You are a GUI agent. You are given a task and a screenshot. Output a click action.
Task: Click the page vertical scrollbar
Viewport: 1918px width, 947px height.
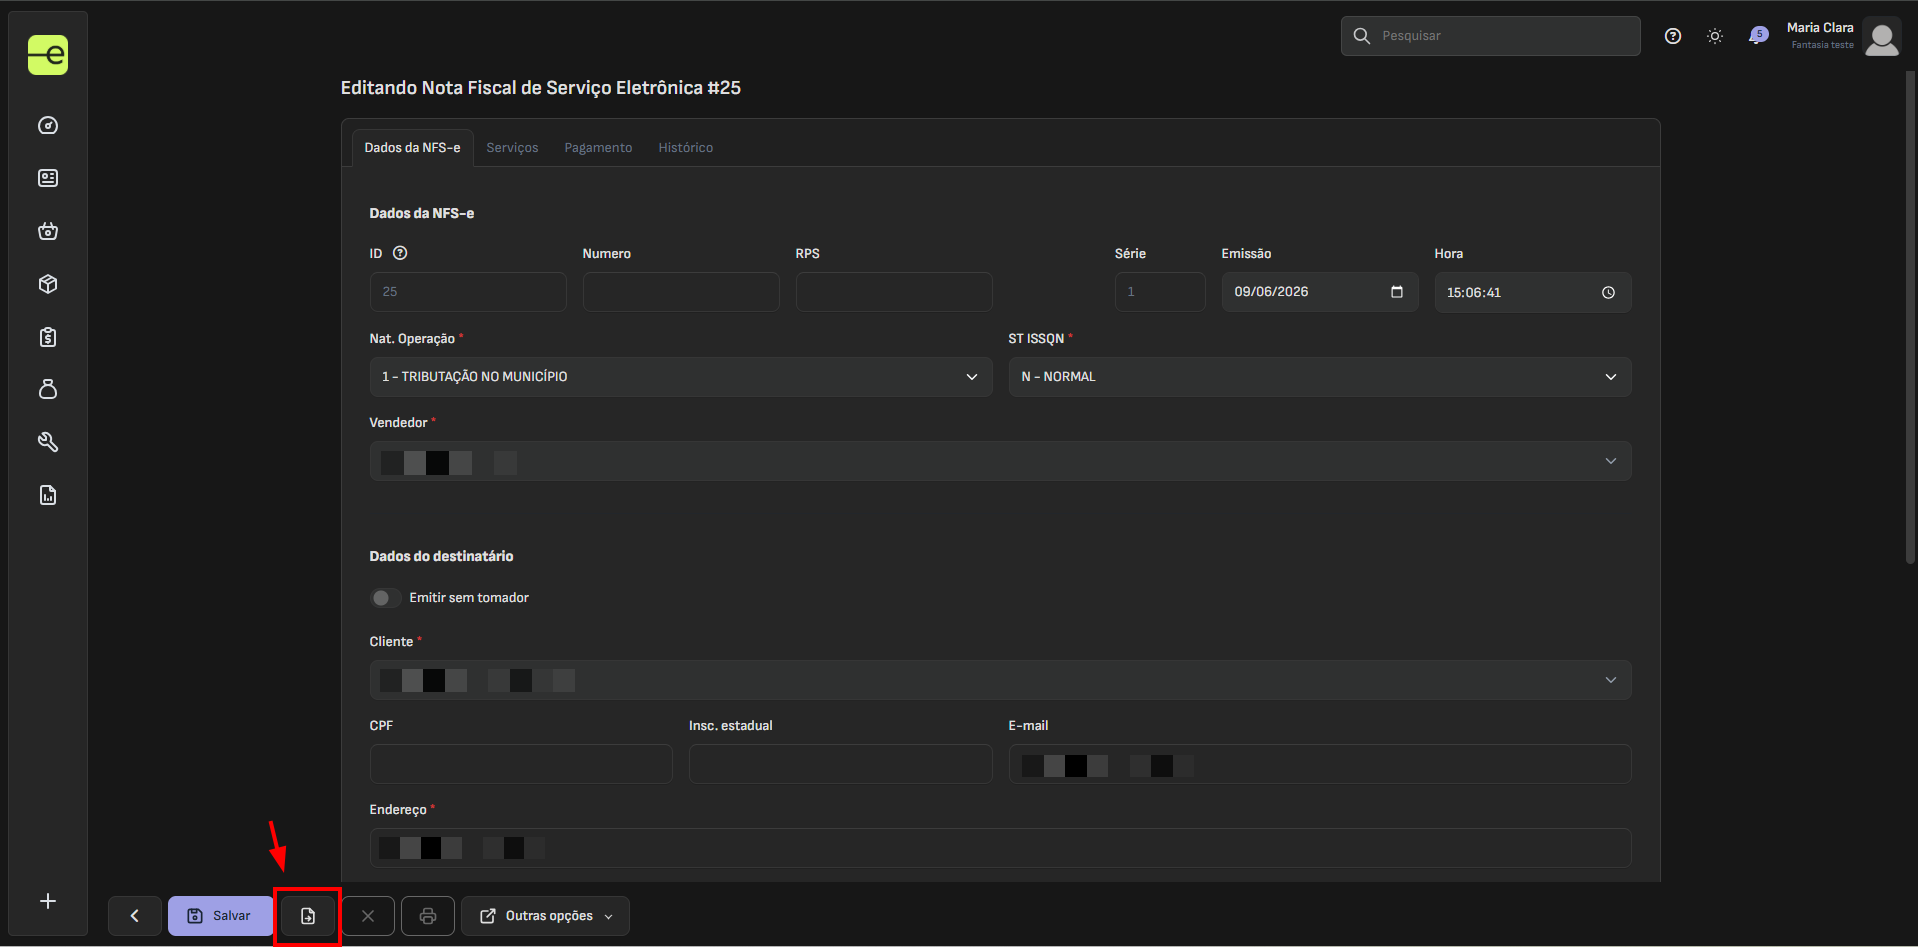(x=1910, y=317)
